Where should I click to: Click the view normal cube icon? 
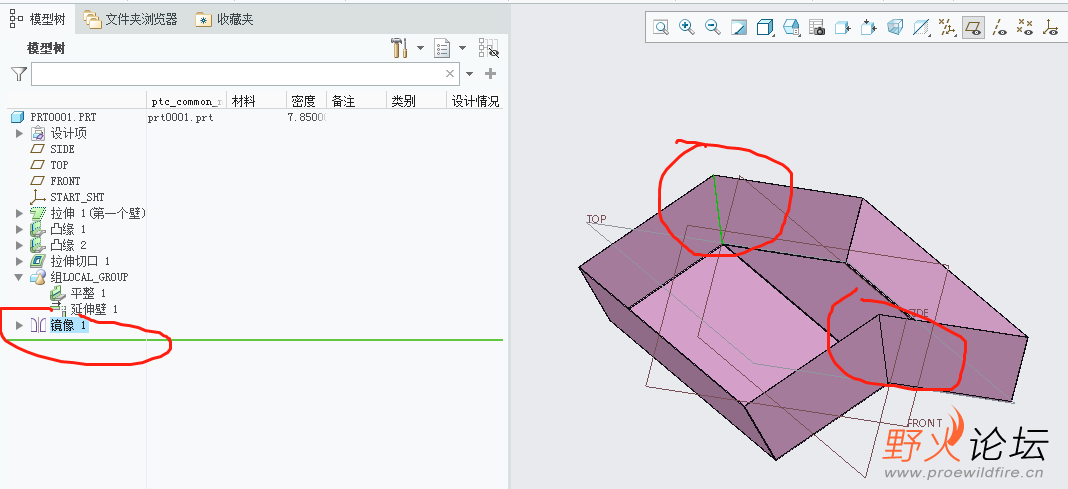(x=843, y=27)
